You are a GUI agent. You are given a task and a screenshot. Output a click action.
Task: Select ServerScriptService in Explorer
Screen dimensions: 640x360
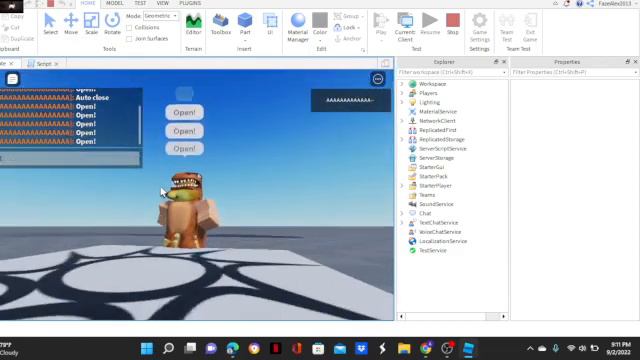(x=442, y=149)
